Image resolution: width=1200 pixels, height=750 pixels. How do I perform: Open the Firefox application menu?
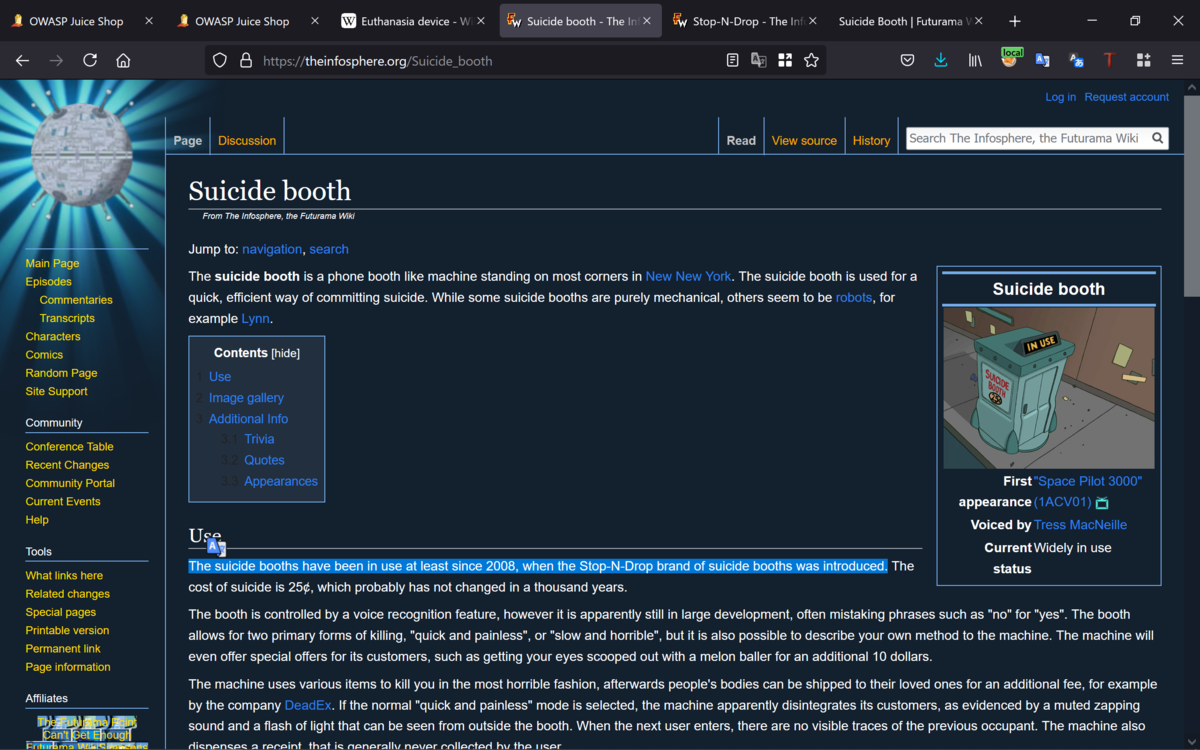click(x=1177, y=61)
